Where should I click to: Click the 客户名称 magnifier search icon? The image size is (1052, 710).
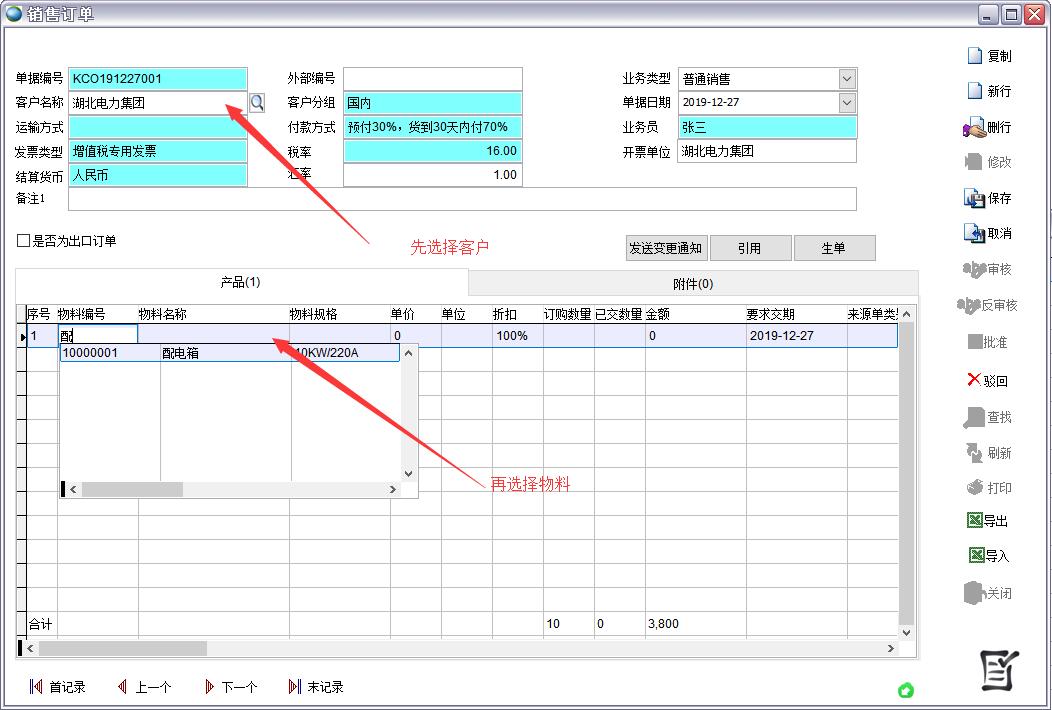click(x=257, y=102)
